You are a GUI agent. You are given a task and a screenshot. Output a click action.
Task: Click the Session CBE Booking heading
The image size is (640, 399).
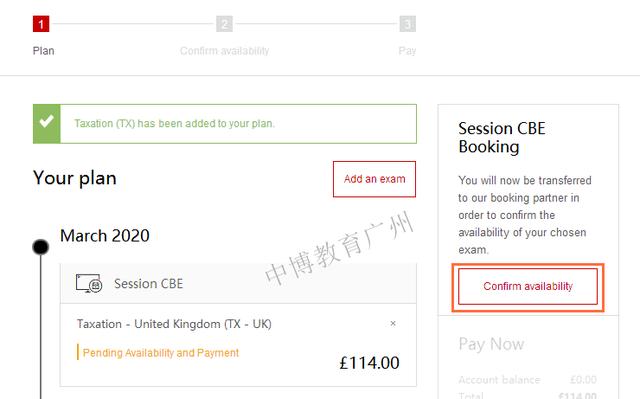502,137
